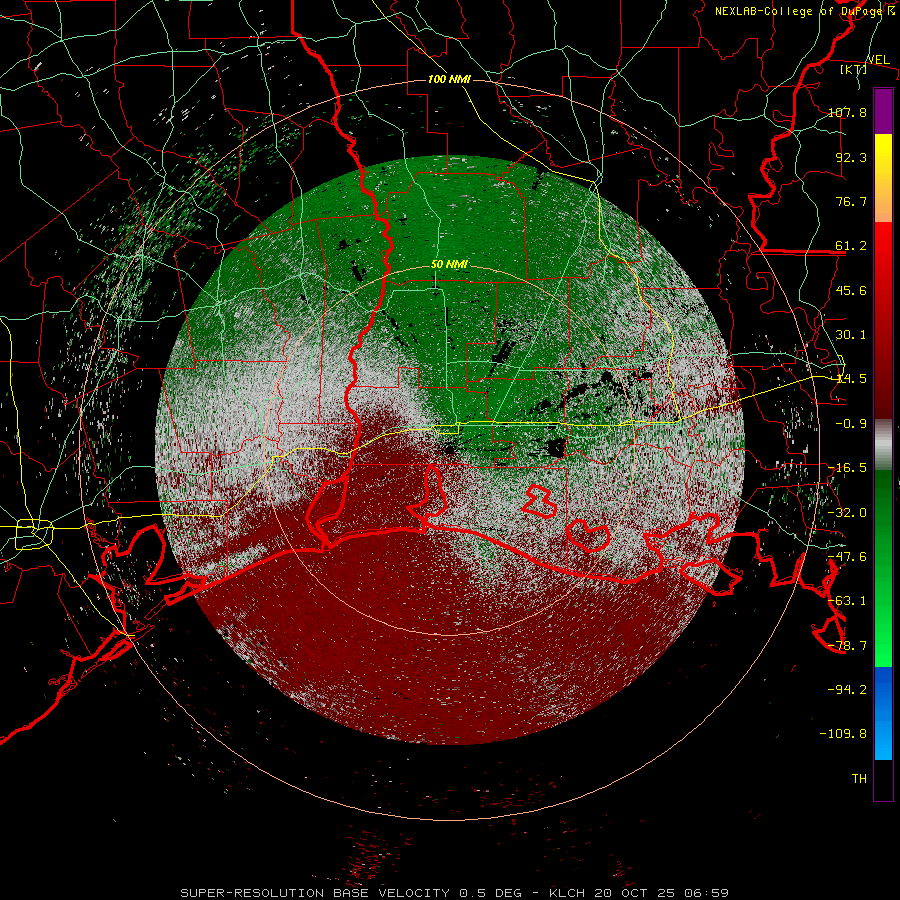Select the -94.2 velocity scale value
Image resolution: width=900 pixels, height=900 pixels.
click(x=847, y=689)
